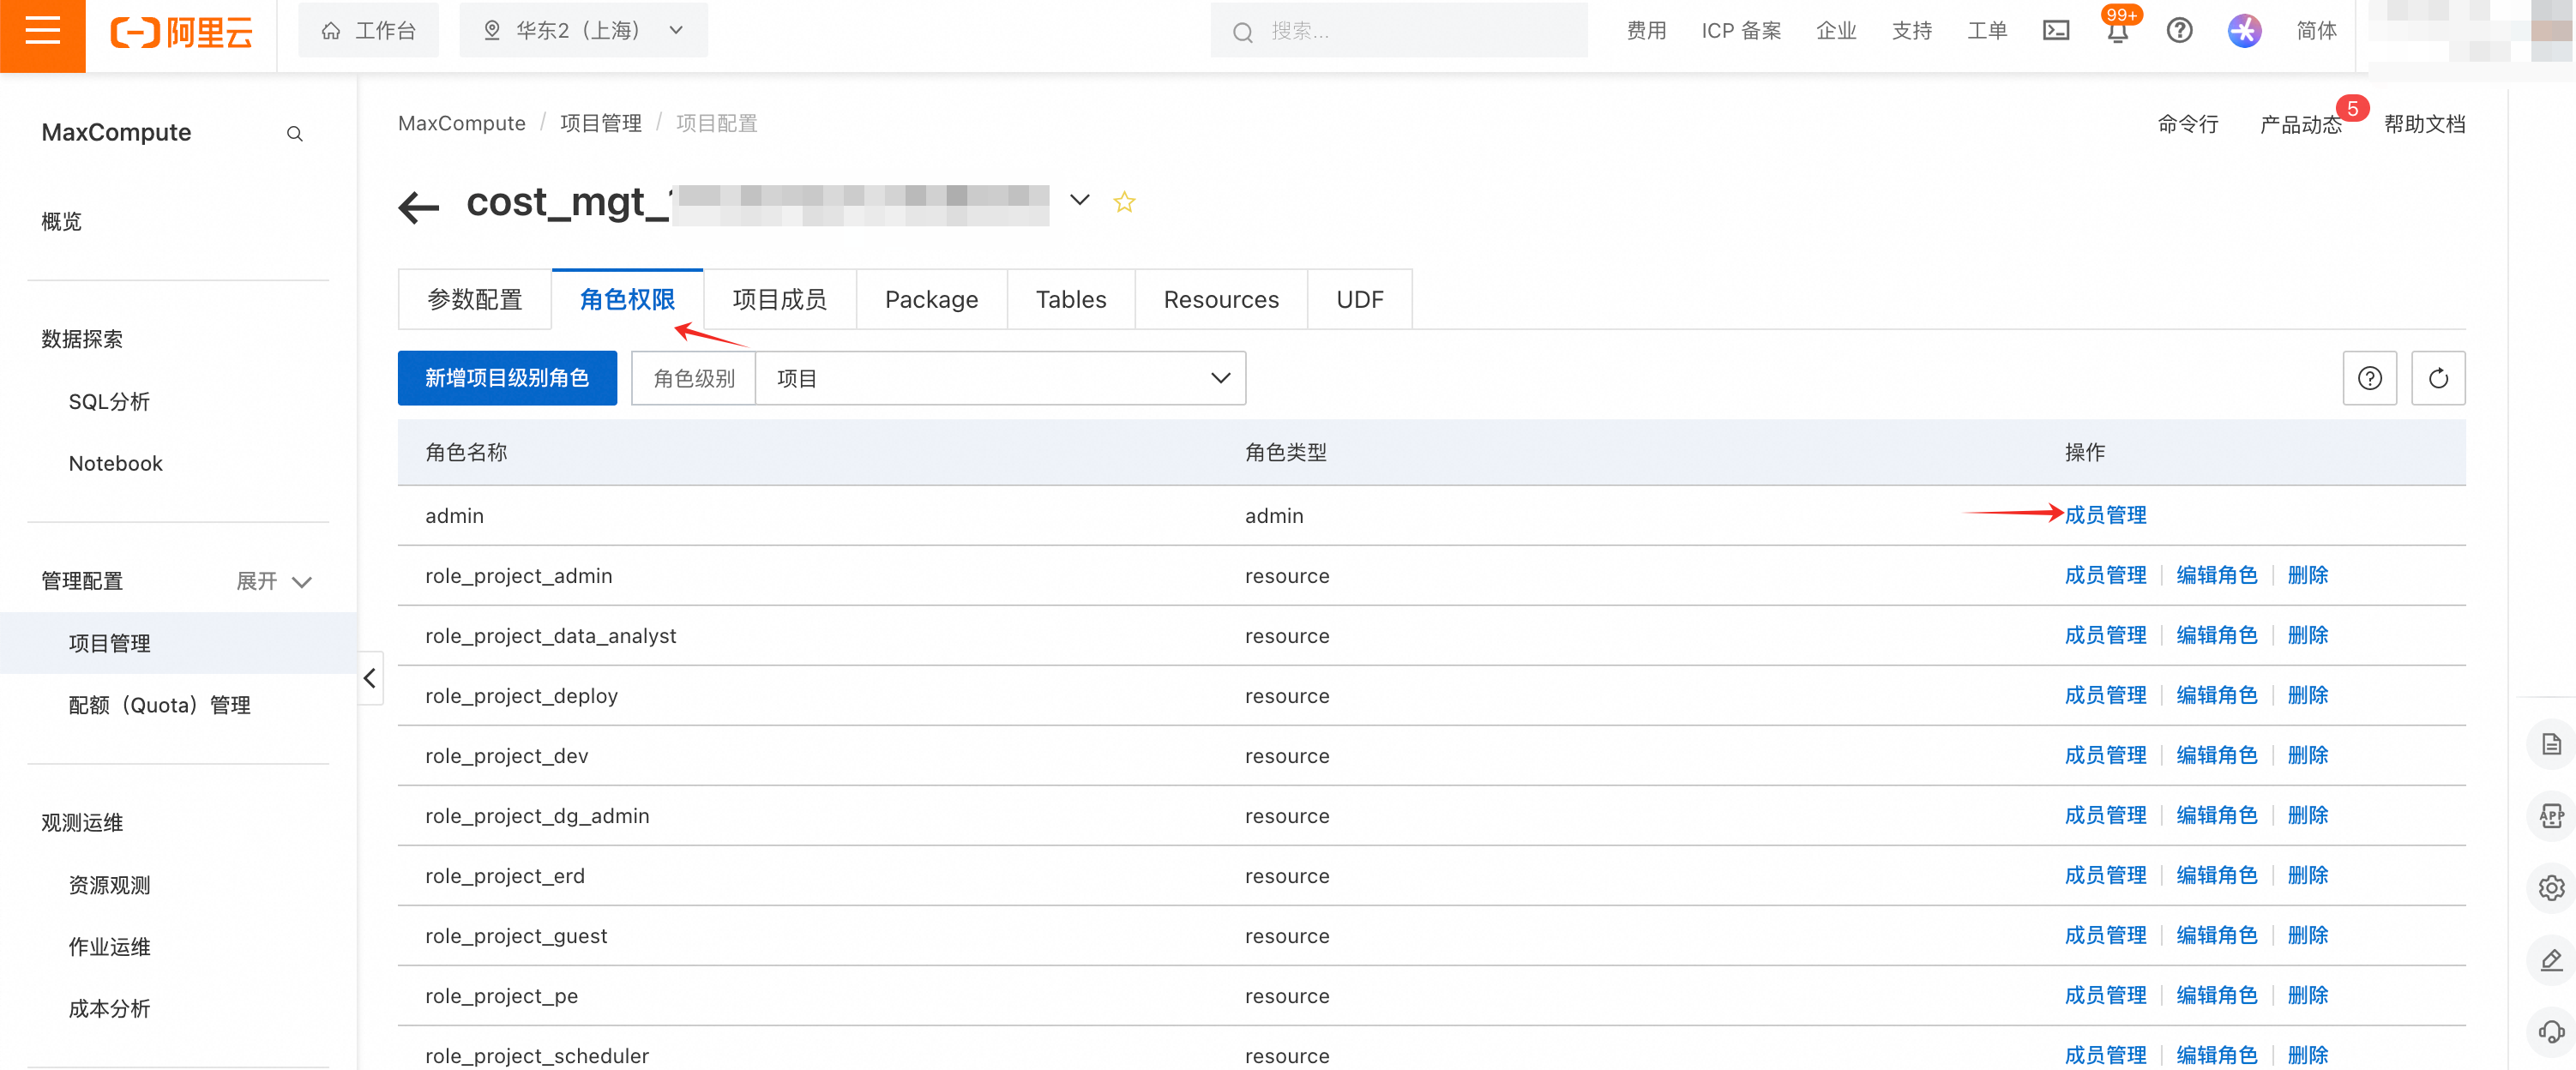This screenshot has width=2576, height=1070.
Task: Open 产品动态 updates
Action: coord(2300,124)
